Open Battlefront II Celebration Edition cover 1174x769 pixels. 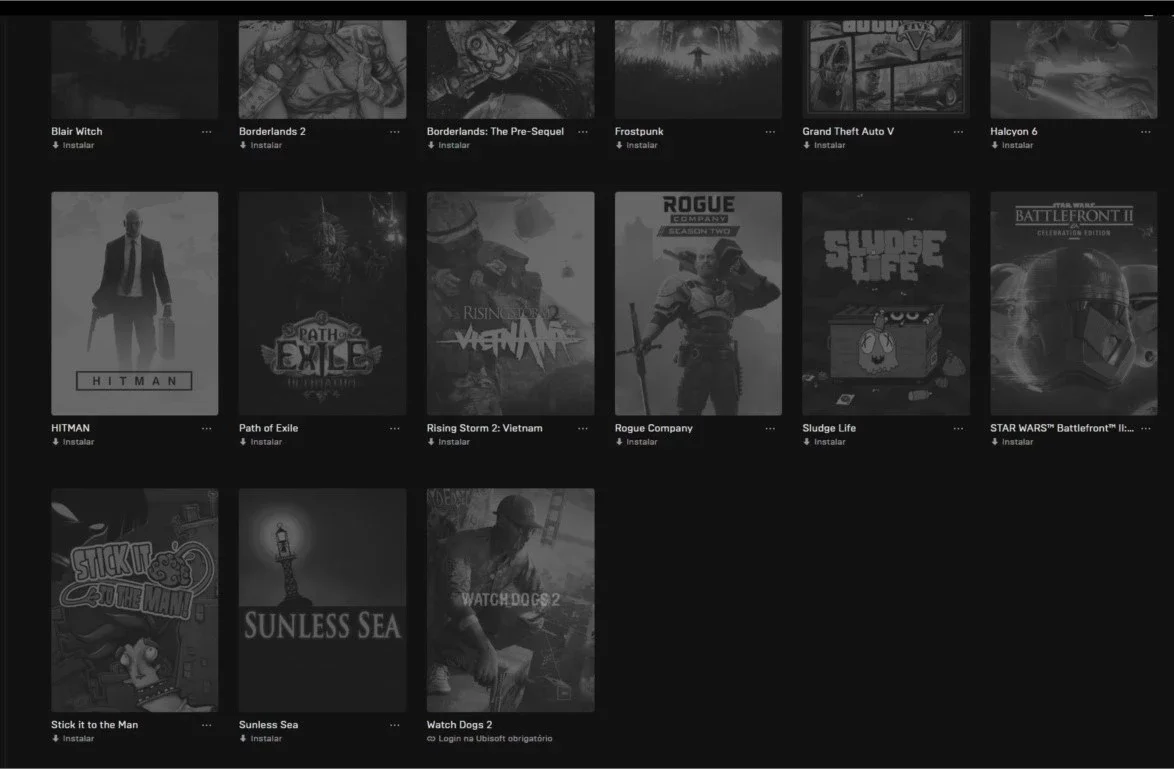pyautogui.click(x=1074, y=303)
